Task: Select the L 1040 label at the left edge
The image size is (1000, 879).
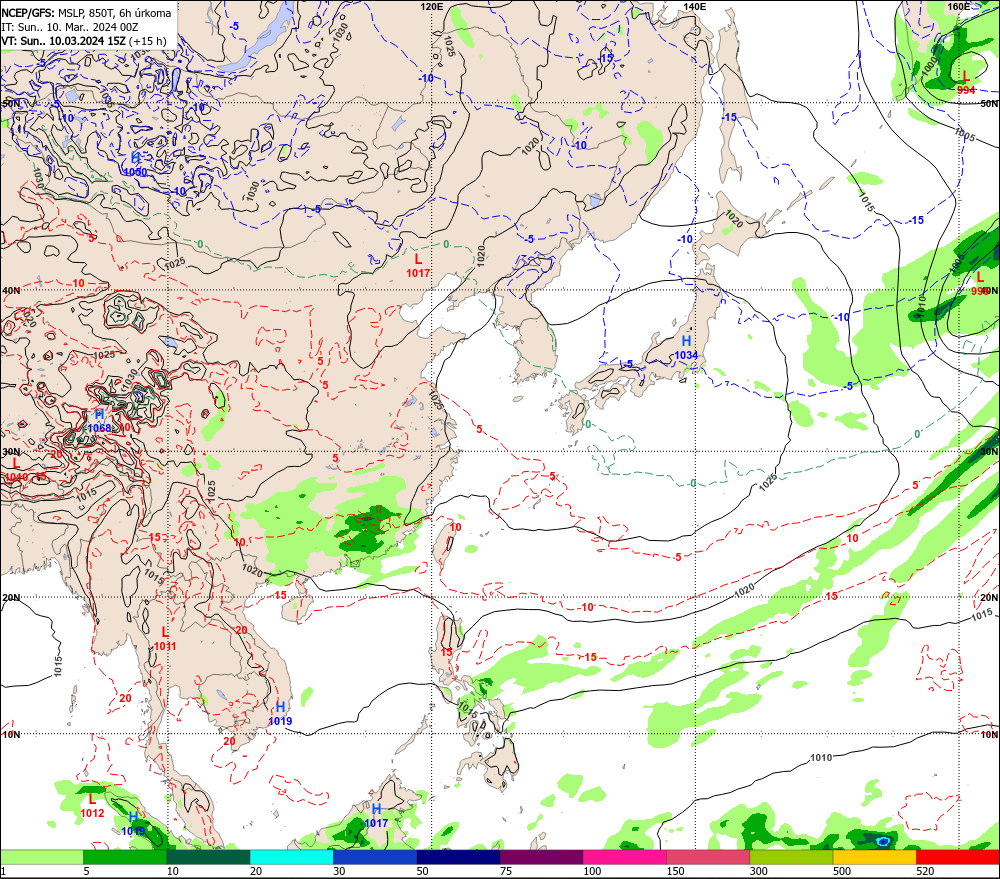Action: [17, 470]
